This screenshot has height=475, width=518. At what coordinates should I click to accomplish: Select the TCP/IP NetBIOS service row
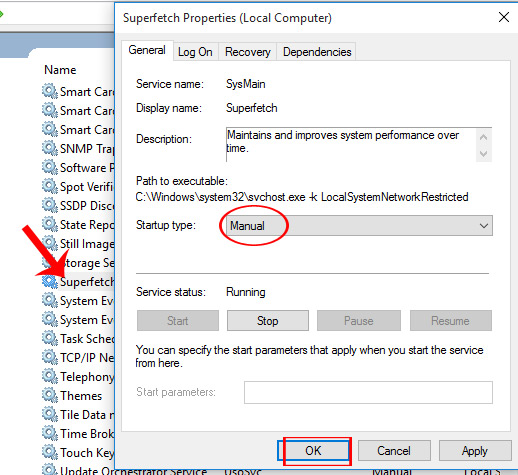click(x=87, y=358)
